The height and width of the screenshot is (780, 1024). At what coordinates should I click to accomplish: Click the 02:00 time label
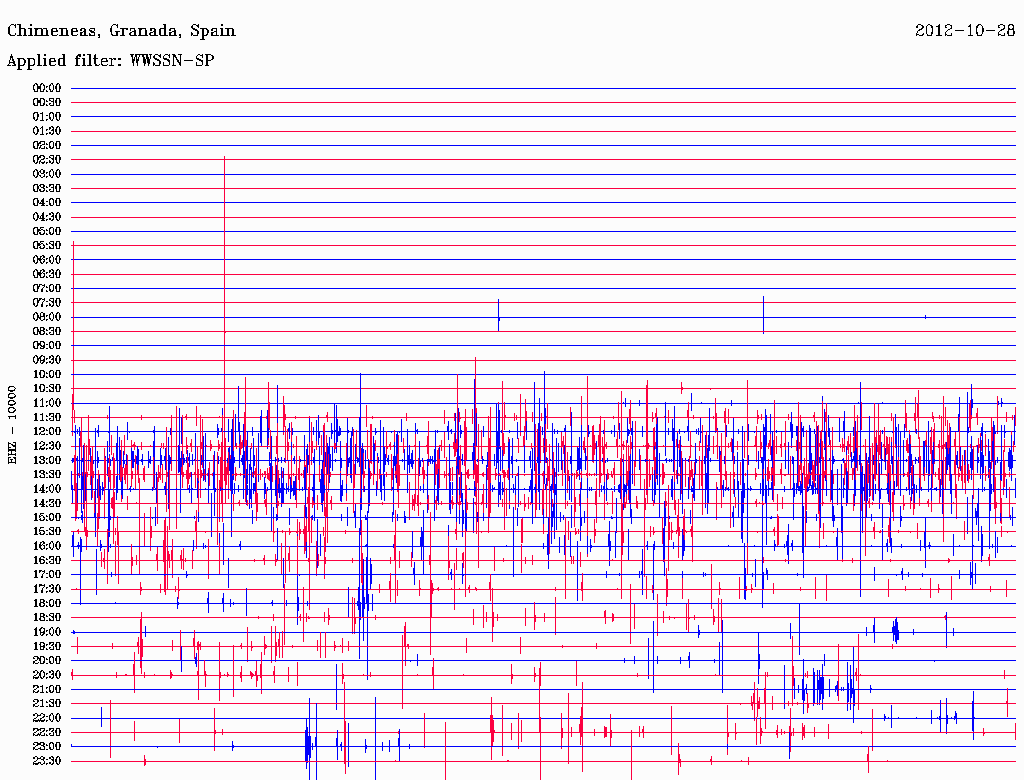pos(47,145)
